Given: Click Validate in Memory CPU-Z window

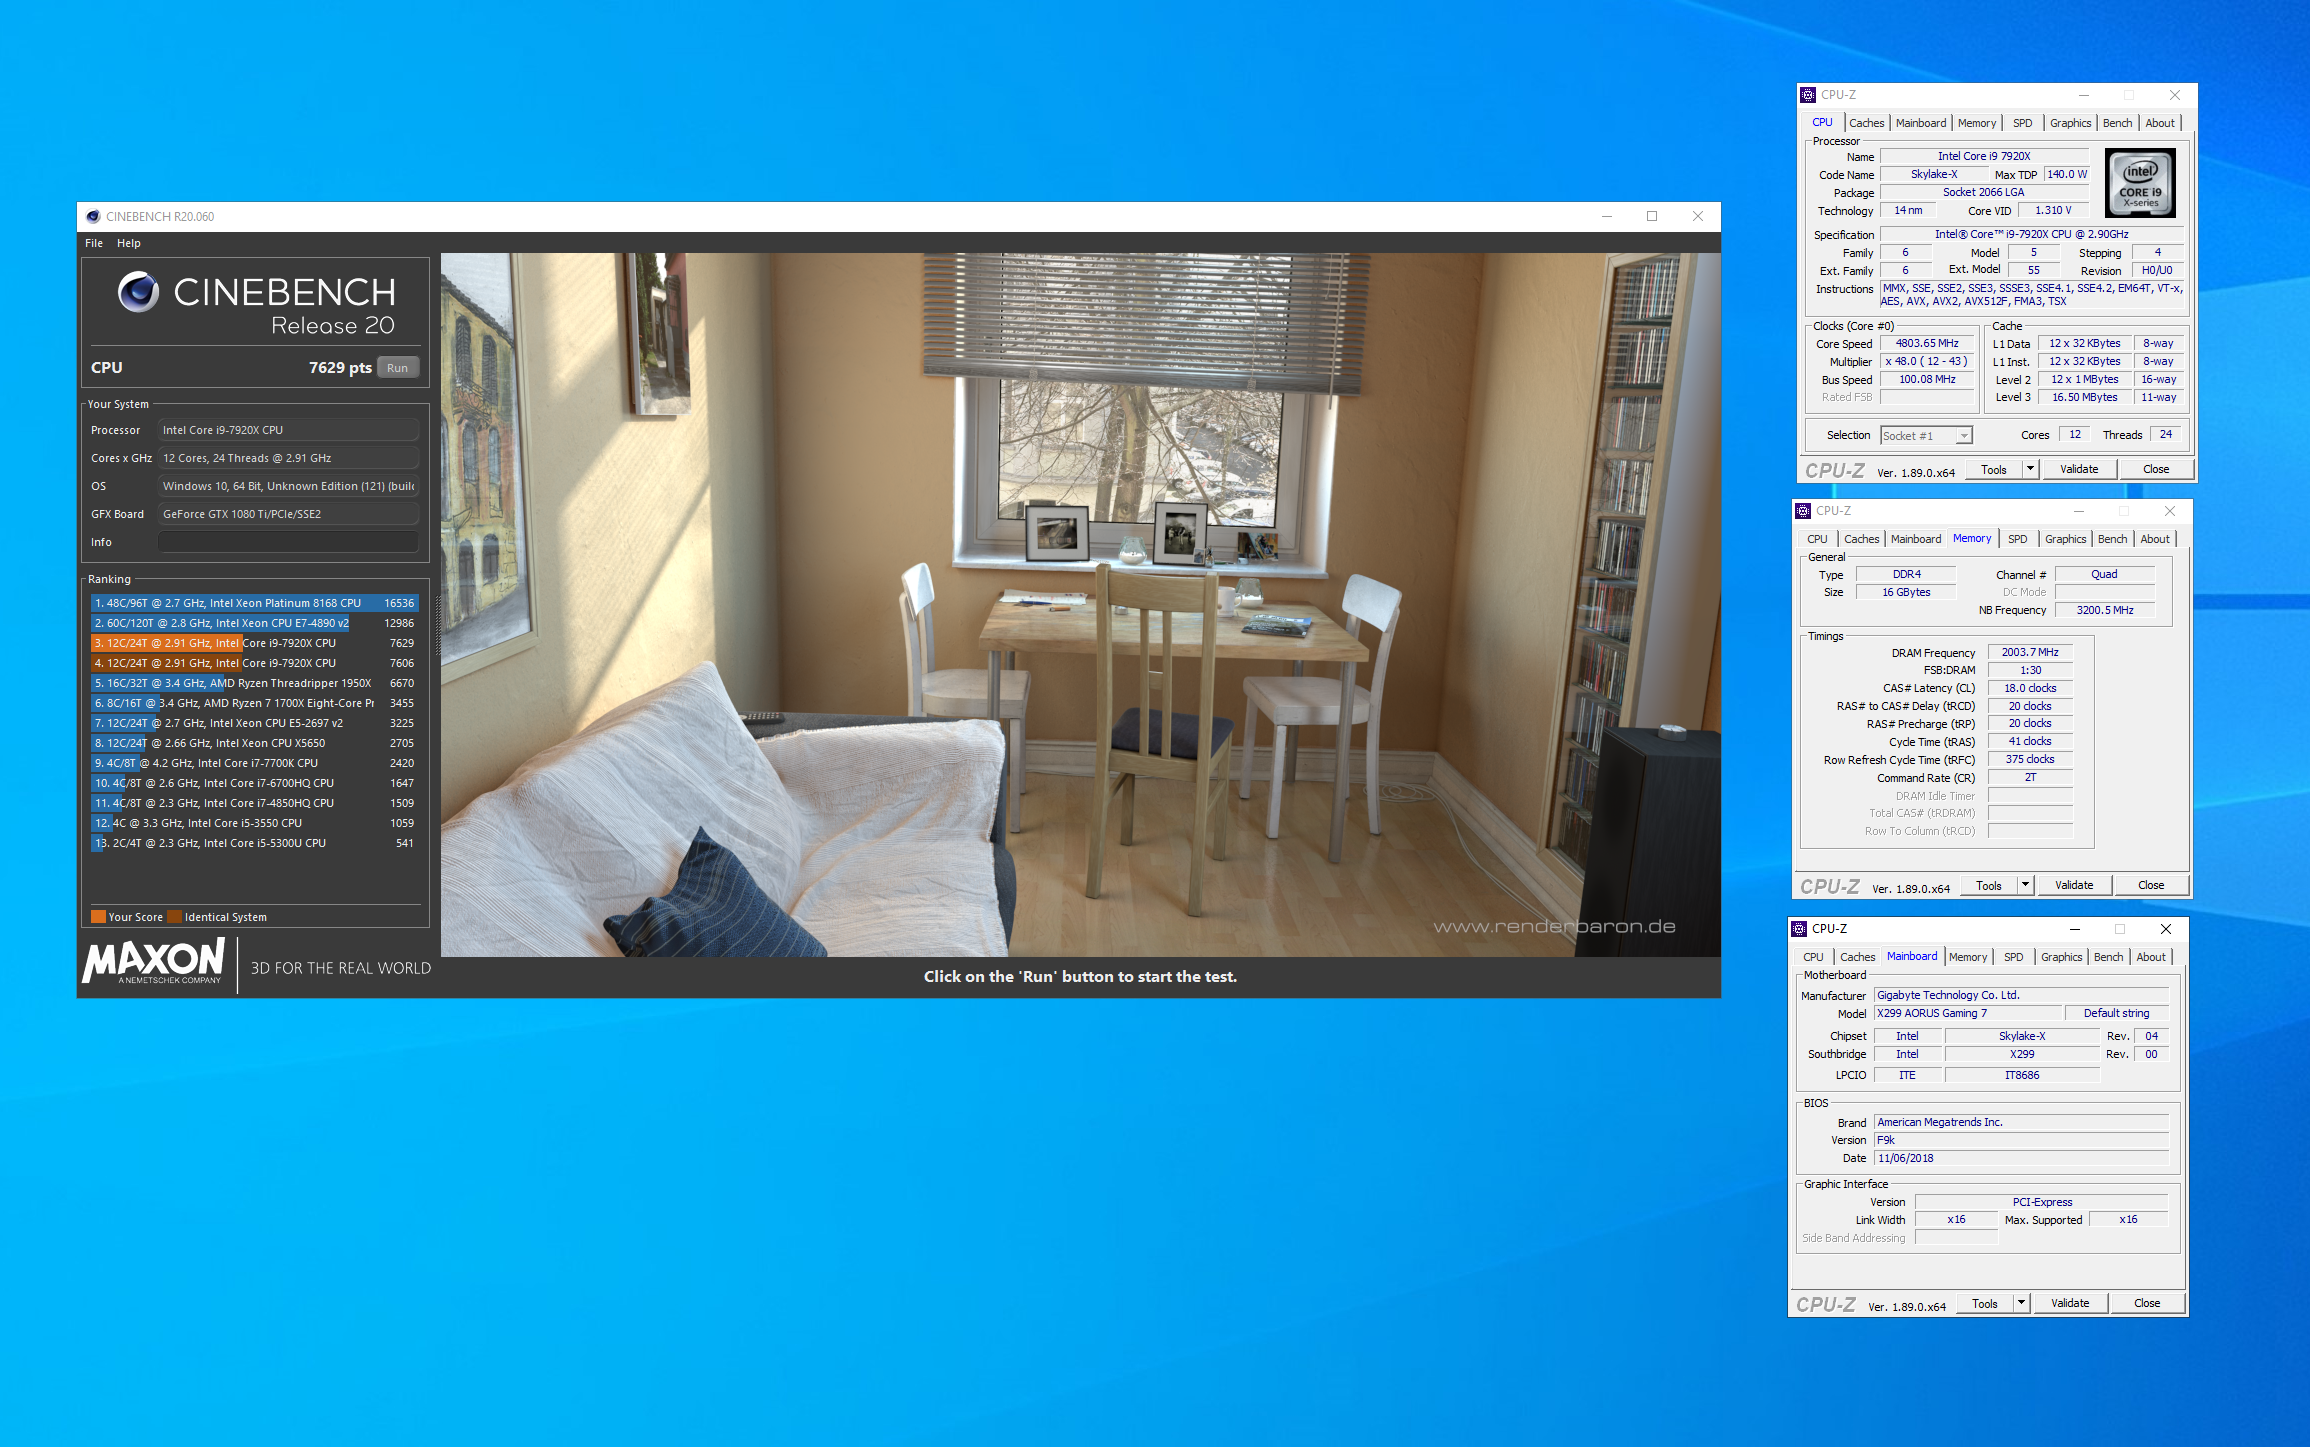Looking at the screenshot, I should [x=2074, y=885].
